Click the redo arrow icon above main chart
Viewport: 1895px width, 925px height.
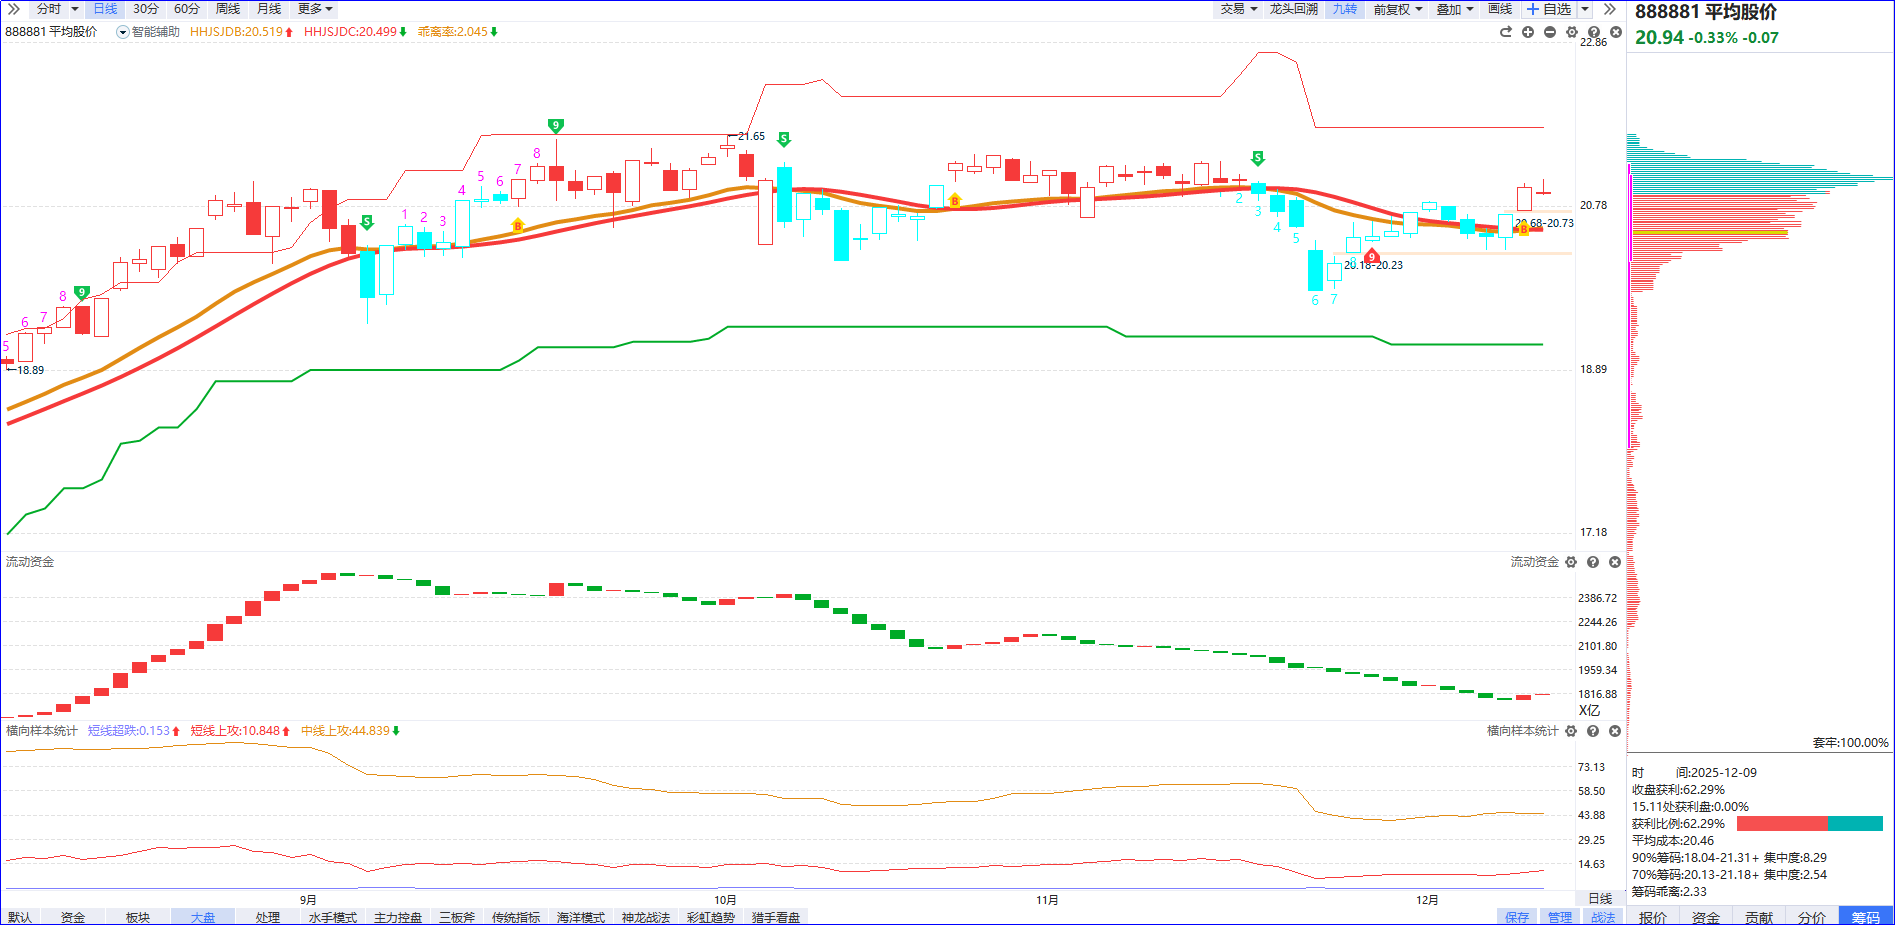[x=1506, y=32]
